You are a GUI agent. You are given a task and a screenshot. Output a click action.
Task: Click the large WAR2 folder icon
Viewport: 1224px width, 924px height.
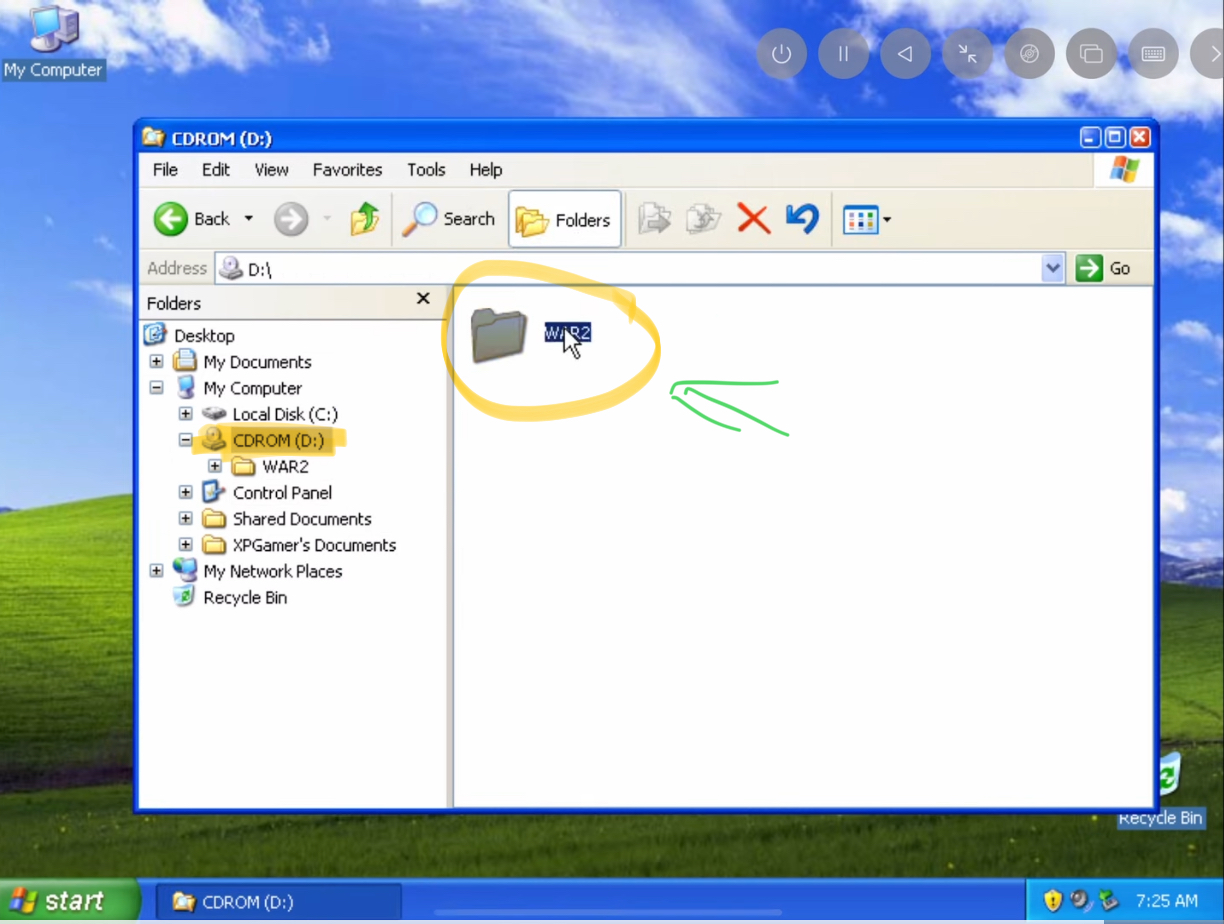(498, 334)
